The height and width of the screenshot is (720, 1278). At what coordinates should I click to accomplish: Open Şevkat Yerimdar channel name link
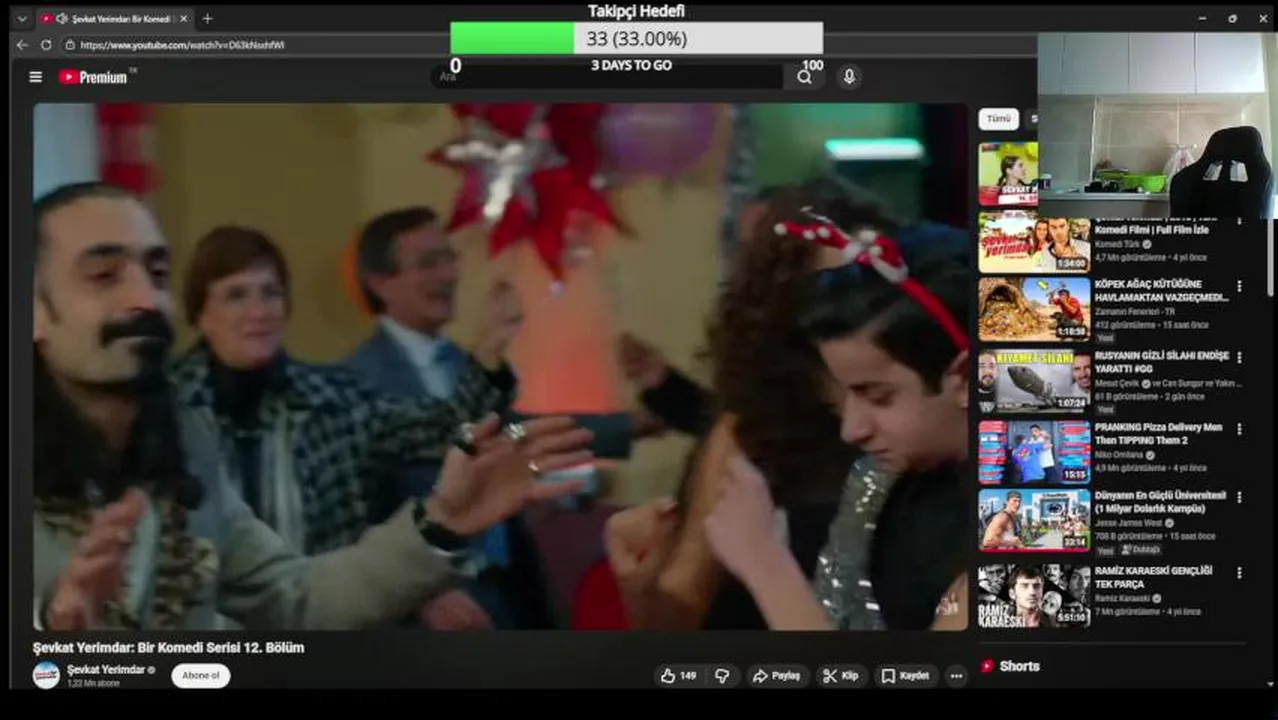pos(106,669)
